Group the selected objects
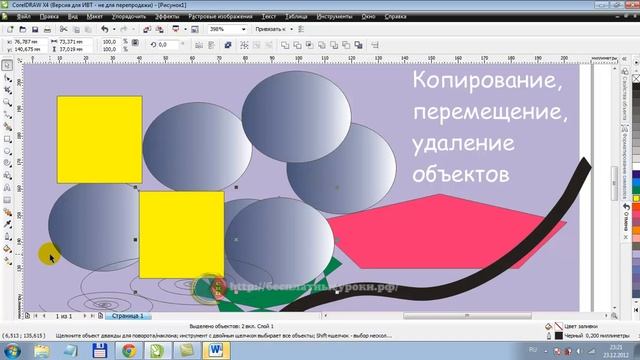Screen dimensions: 640x360 pyautogui.click(x=244, y=45)
